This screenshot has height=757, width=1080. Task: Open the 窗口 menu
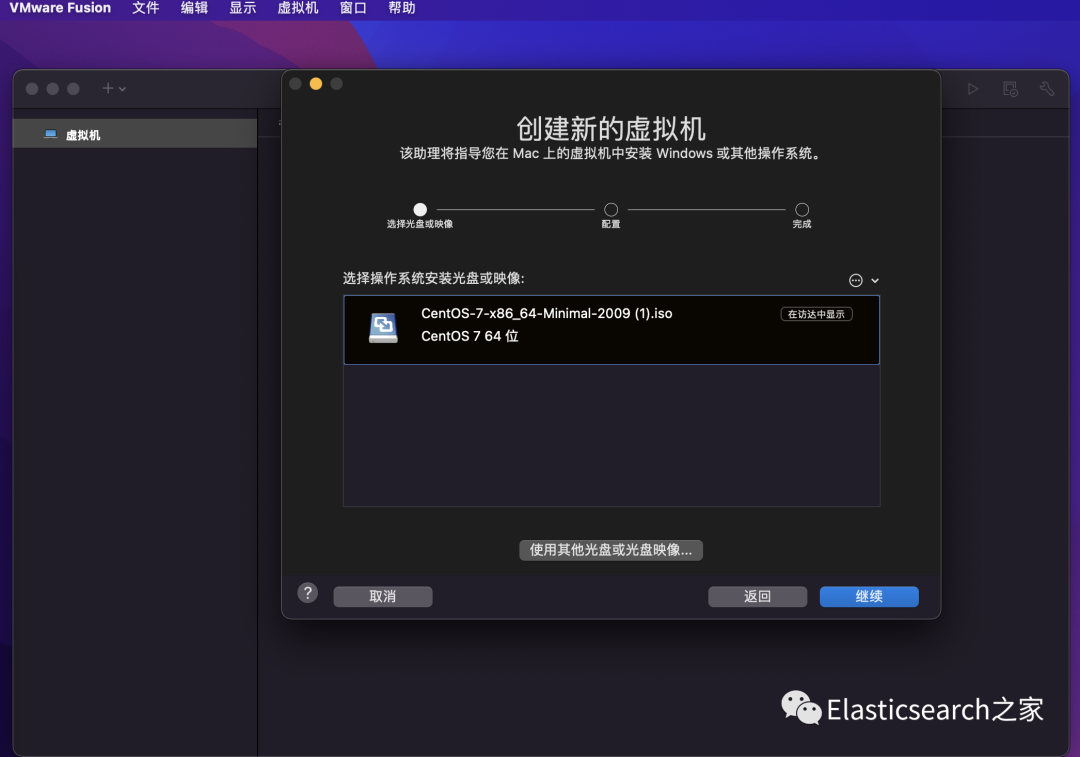353,8
